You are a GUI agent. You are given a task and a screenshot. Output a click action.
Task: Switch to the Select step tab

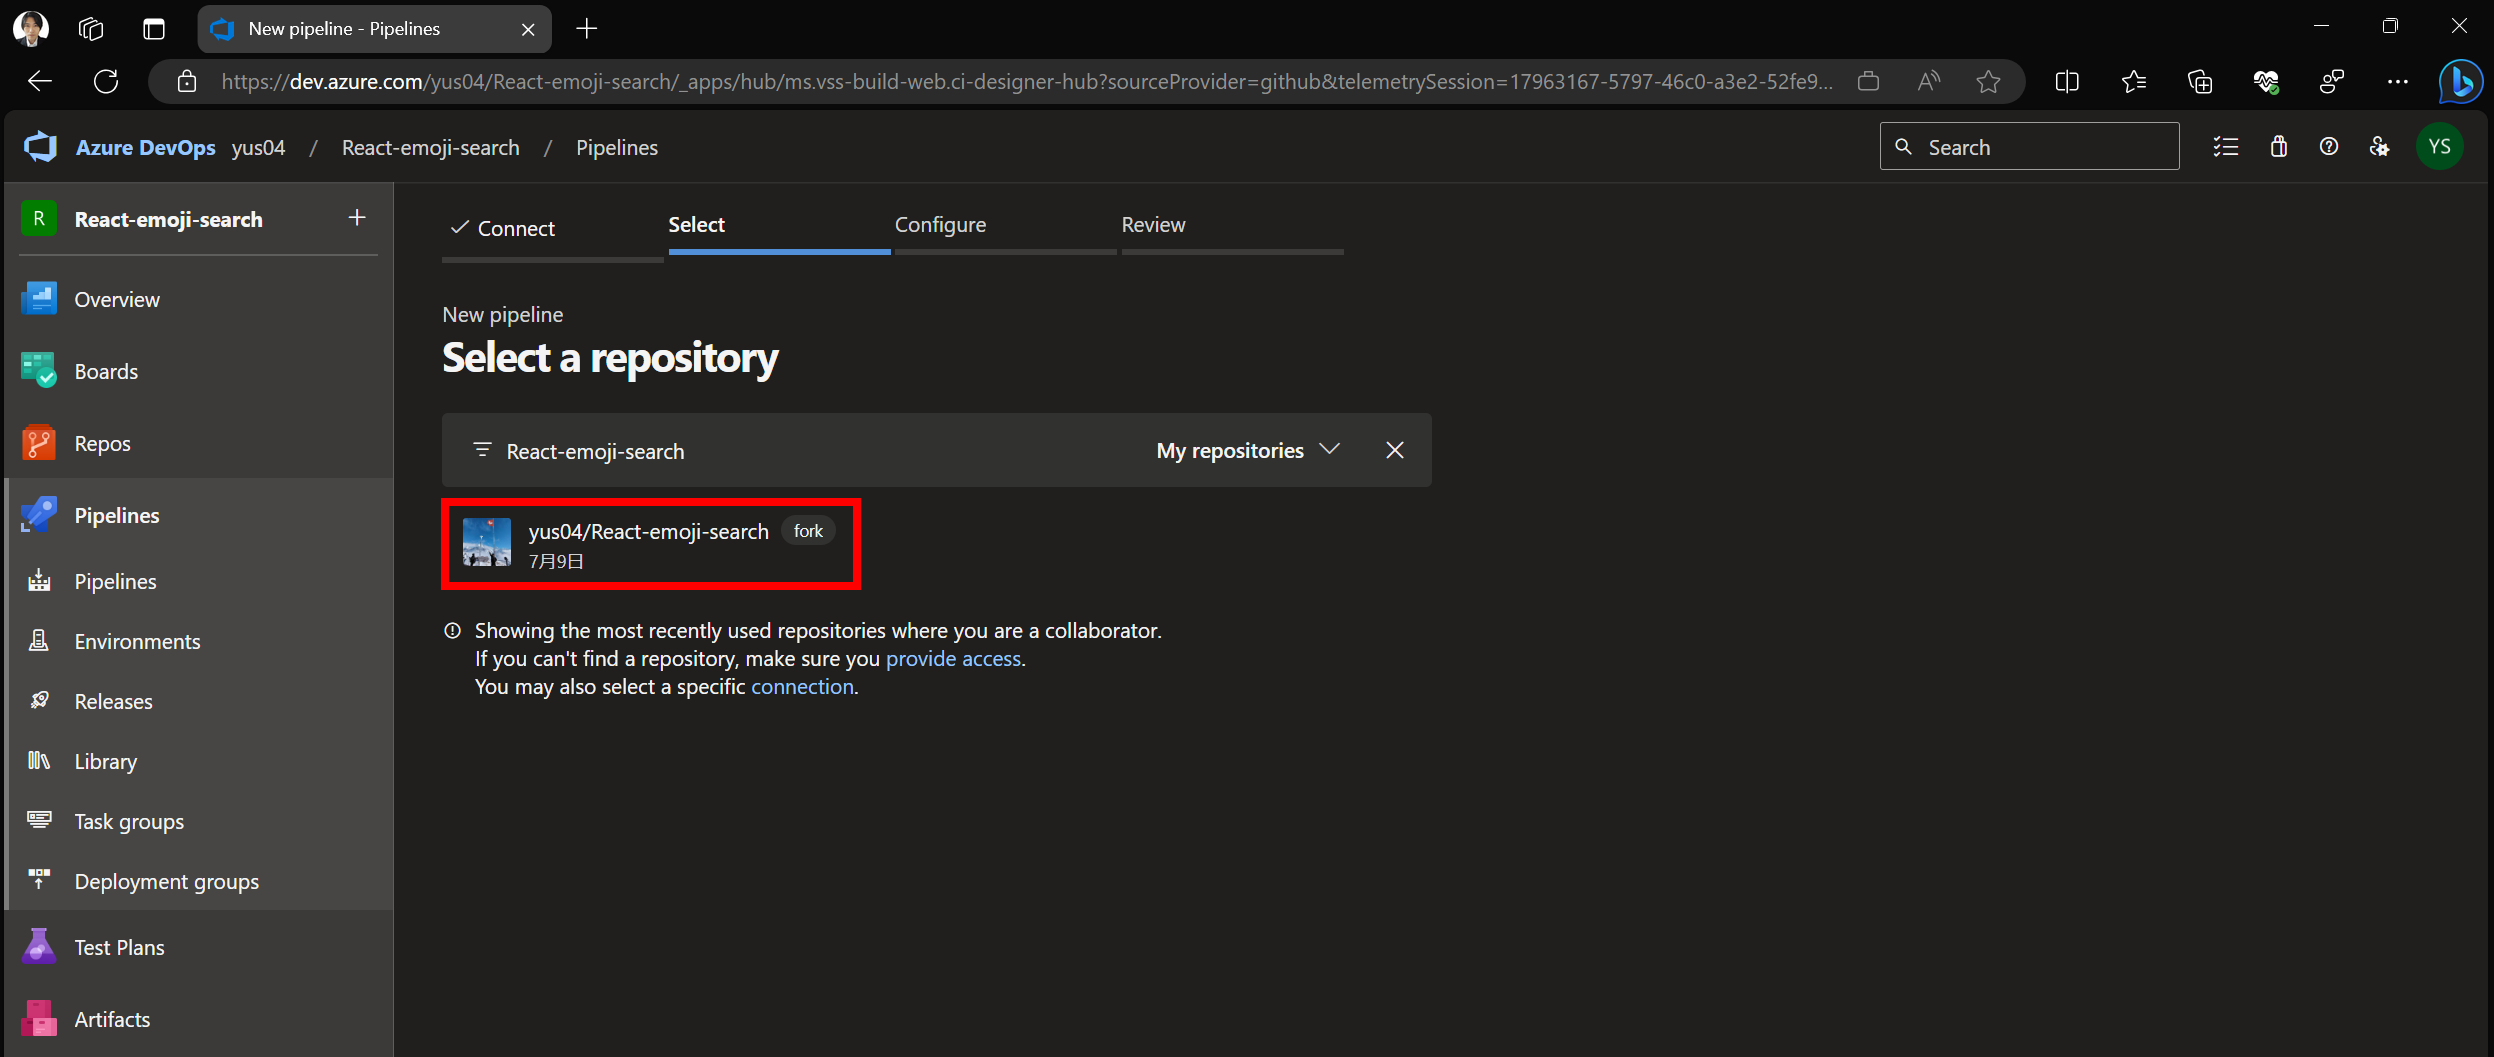click(x=779, y=225)
